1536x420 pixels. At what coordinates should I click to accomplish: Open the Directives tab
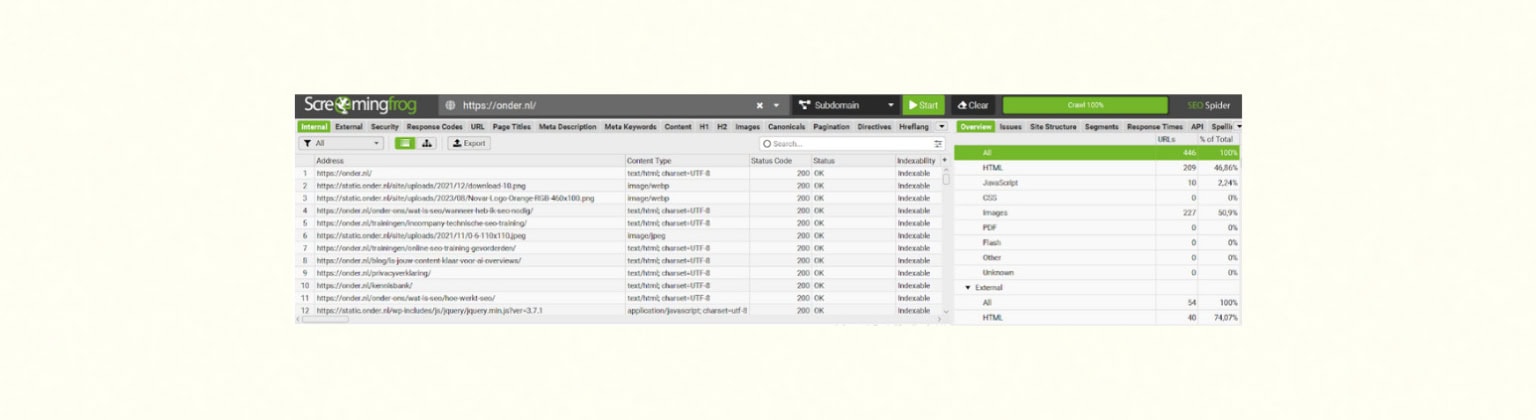pos(874,127)
